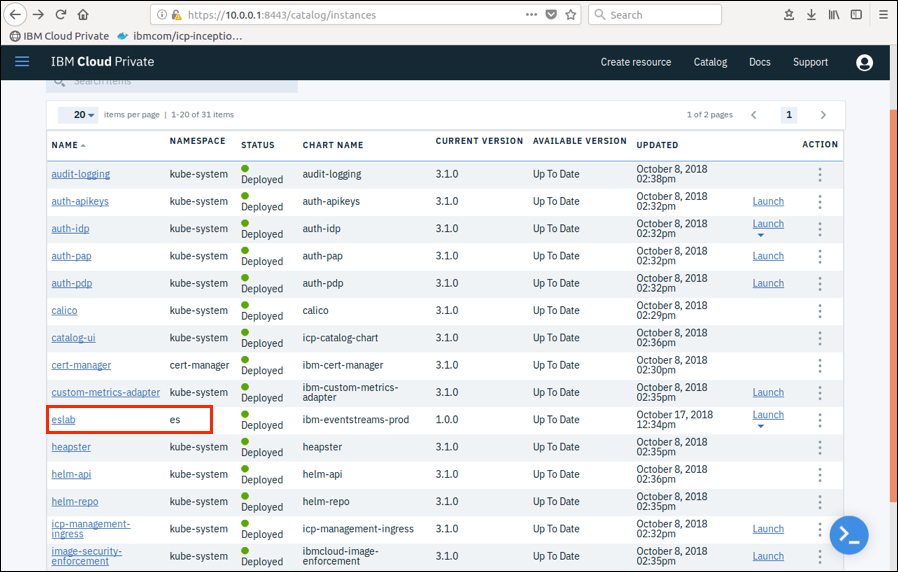Reload the page with the refresh icon

61,14
